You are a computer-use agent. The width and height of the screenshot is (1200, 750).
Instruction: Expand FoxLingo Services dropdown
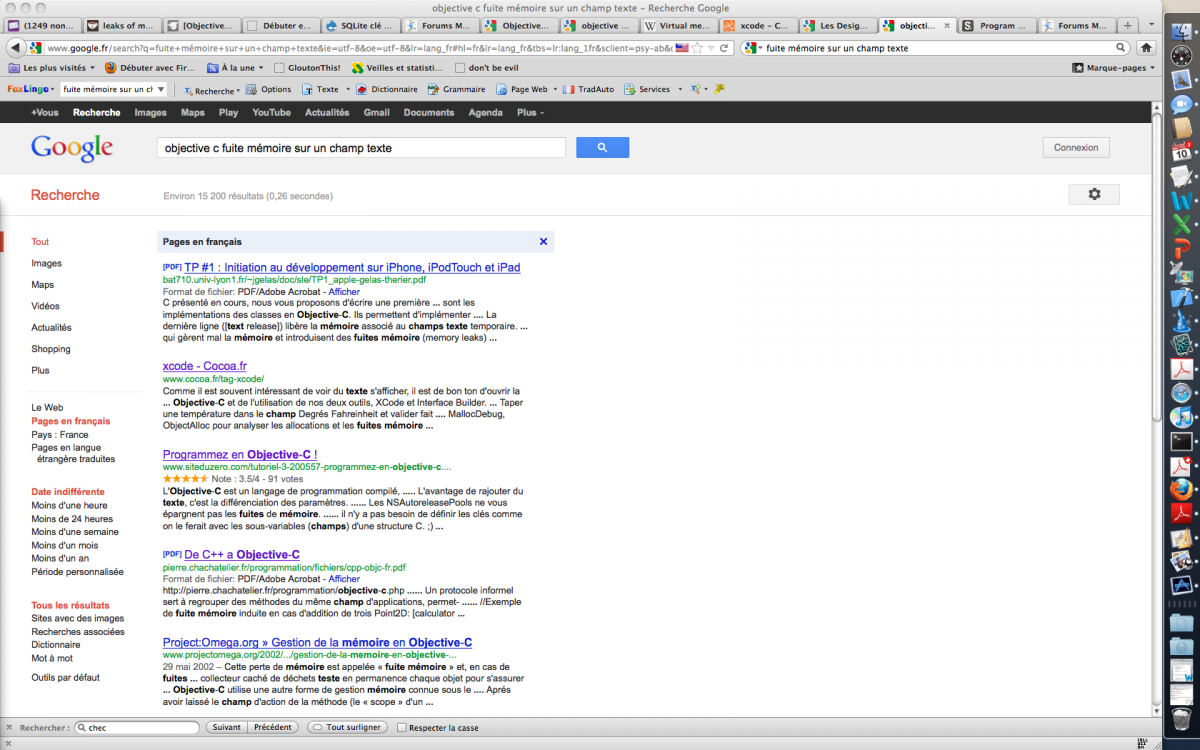tap(679, 90)
